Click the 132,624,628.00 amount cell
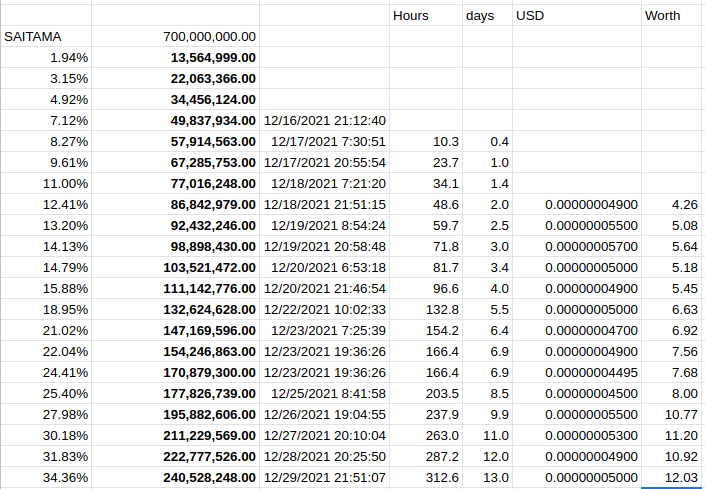Screen dimensions: 705x489 click(x=175, y=309)
